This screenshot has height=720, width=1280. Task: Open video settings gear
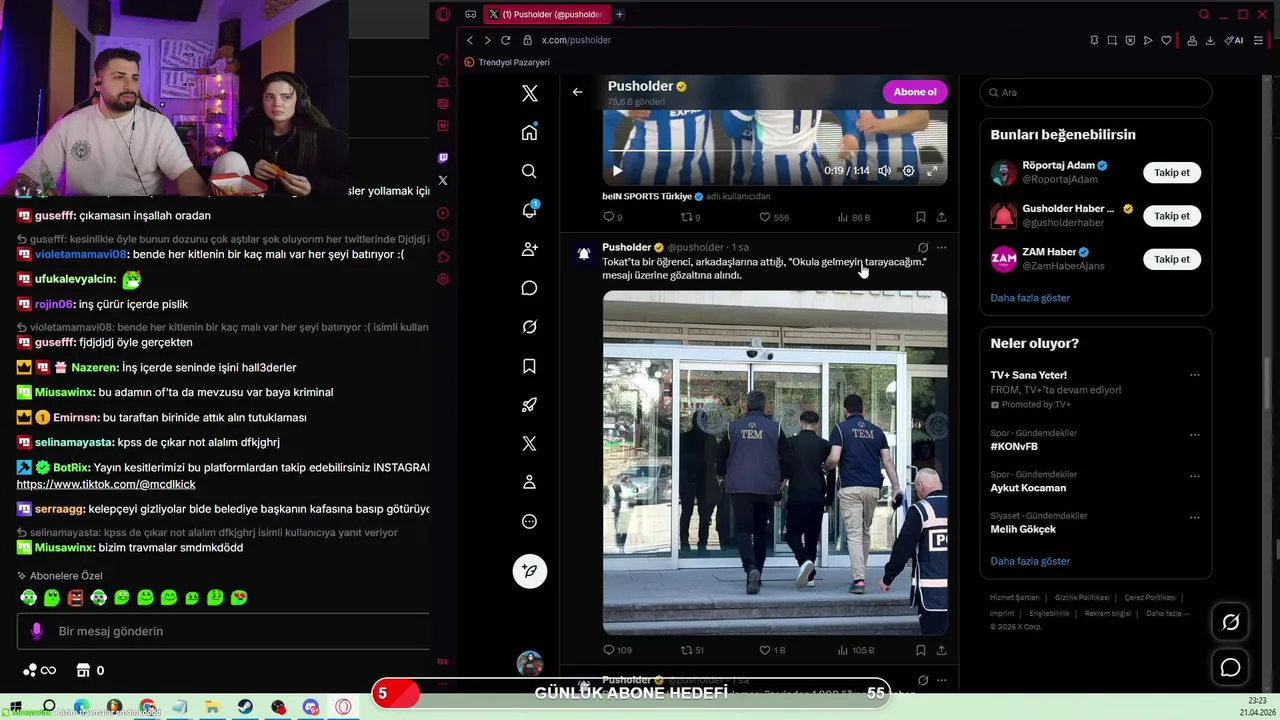click(x=908, y=171)
